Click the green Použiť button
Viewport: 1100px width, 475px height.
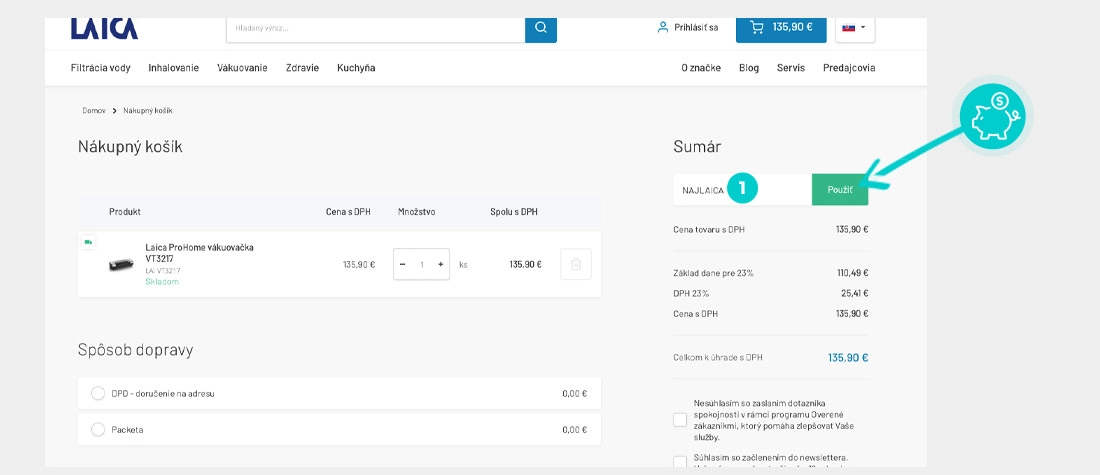coord(840,190)
